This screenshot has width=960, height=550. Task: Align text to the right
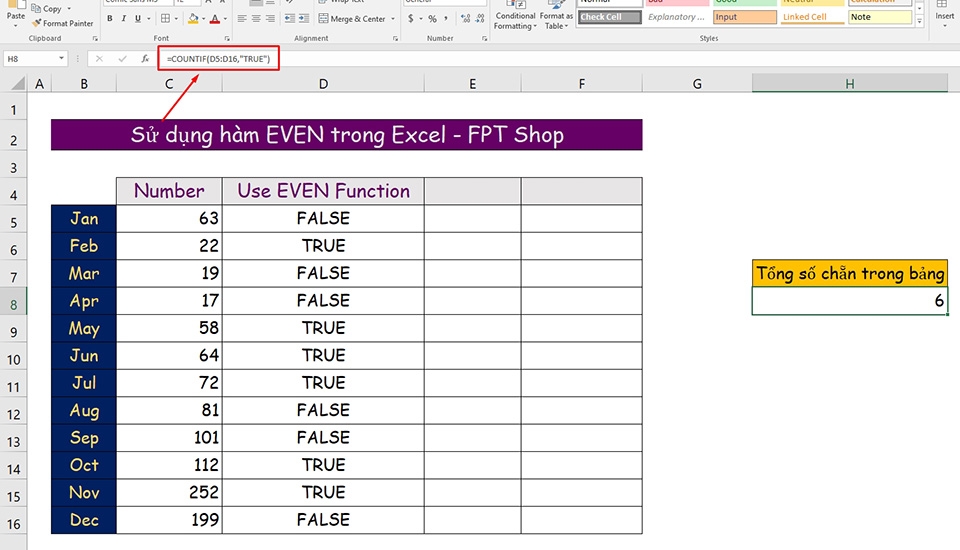pos(270,19)
